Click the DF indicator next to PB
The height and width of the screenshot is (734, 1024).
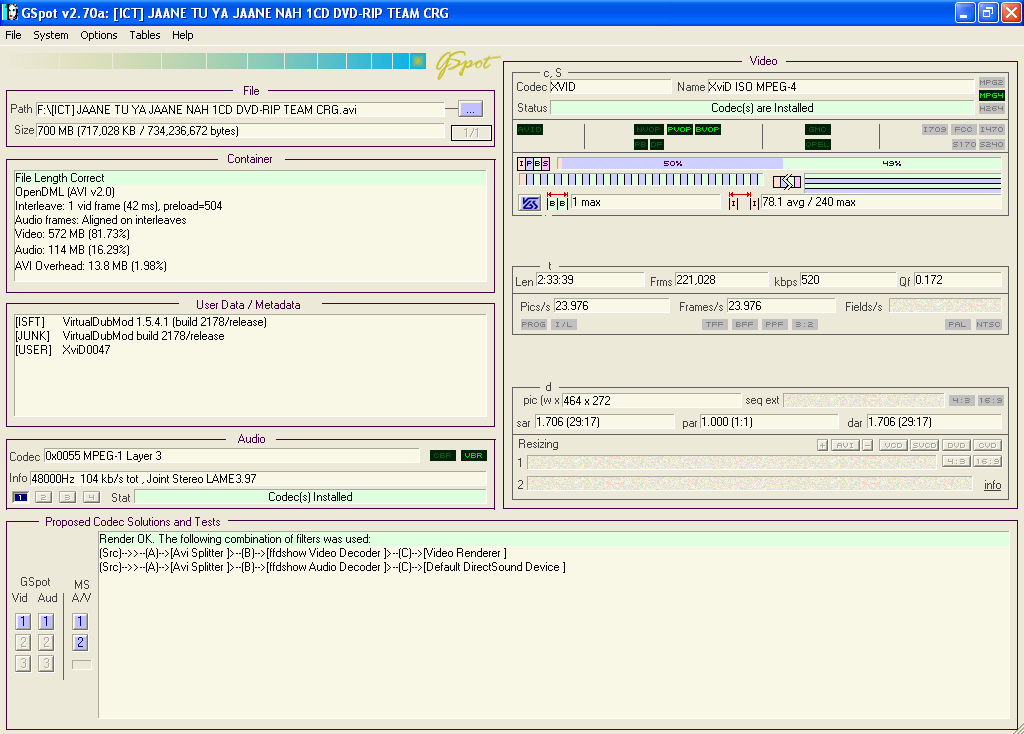pos(656,144)
